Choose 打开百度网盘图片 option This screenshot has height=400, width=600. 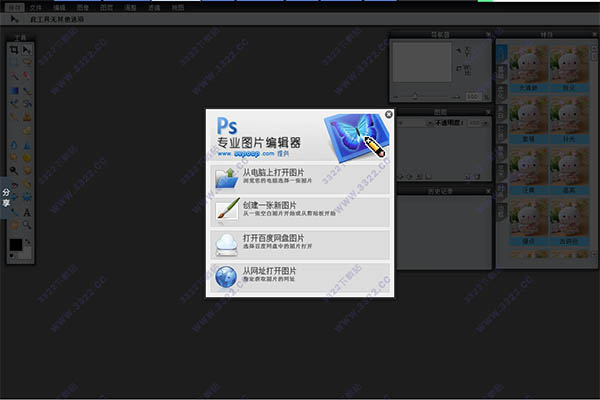300,244
